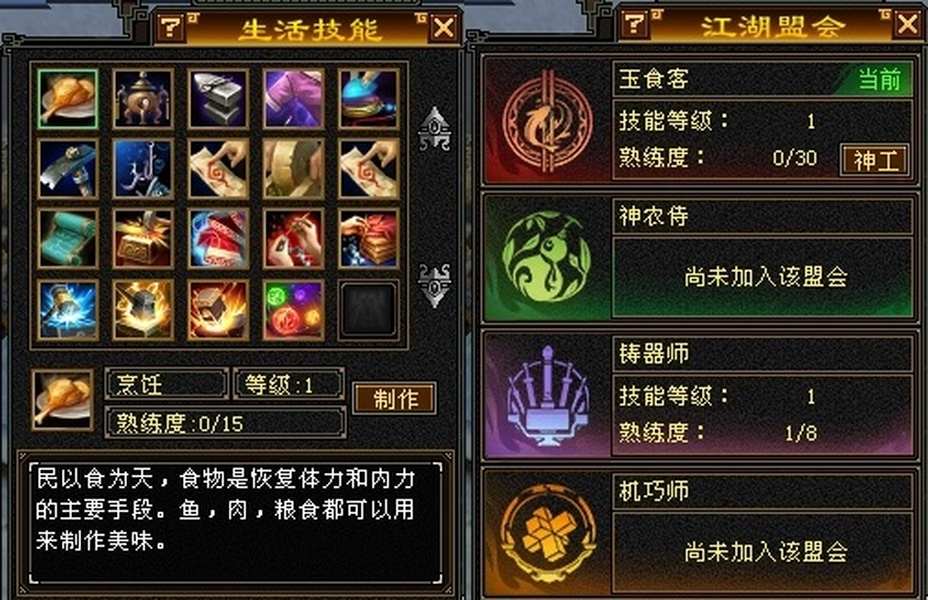Image resolution: width=928 pixels, height=600 pixels.
Task: Click the skill list scroll up arrow
Action: tap(435, 129)
